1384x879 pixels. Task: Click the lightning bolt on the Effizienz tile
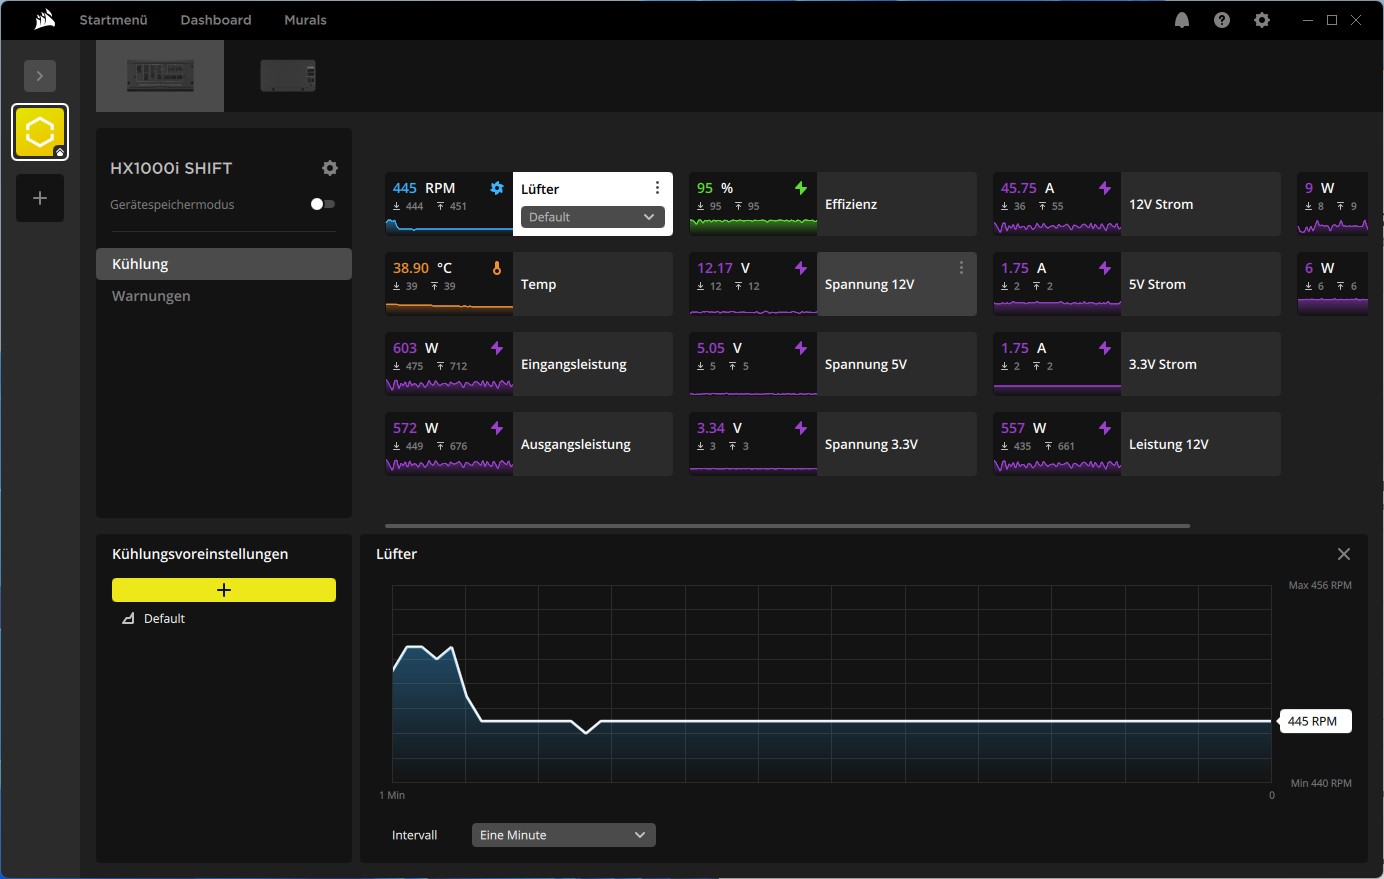point(801,187)
